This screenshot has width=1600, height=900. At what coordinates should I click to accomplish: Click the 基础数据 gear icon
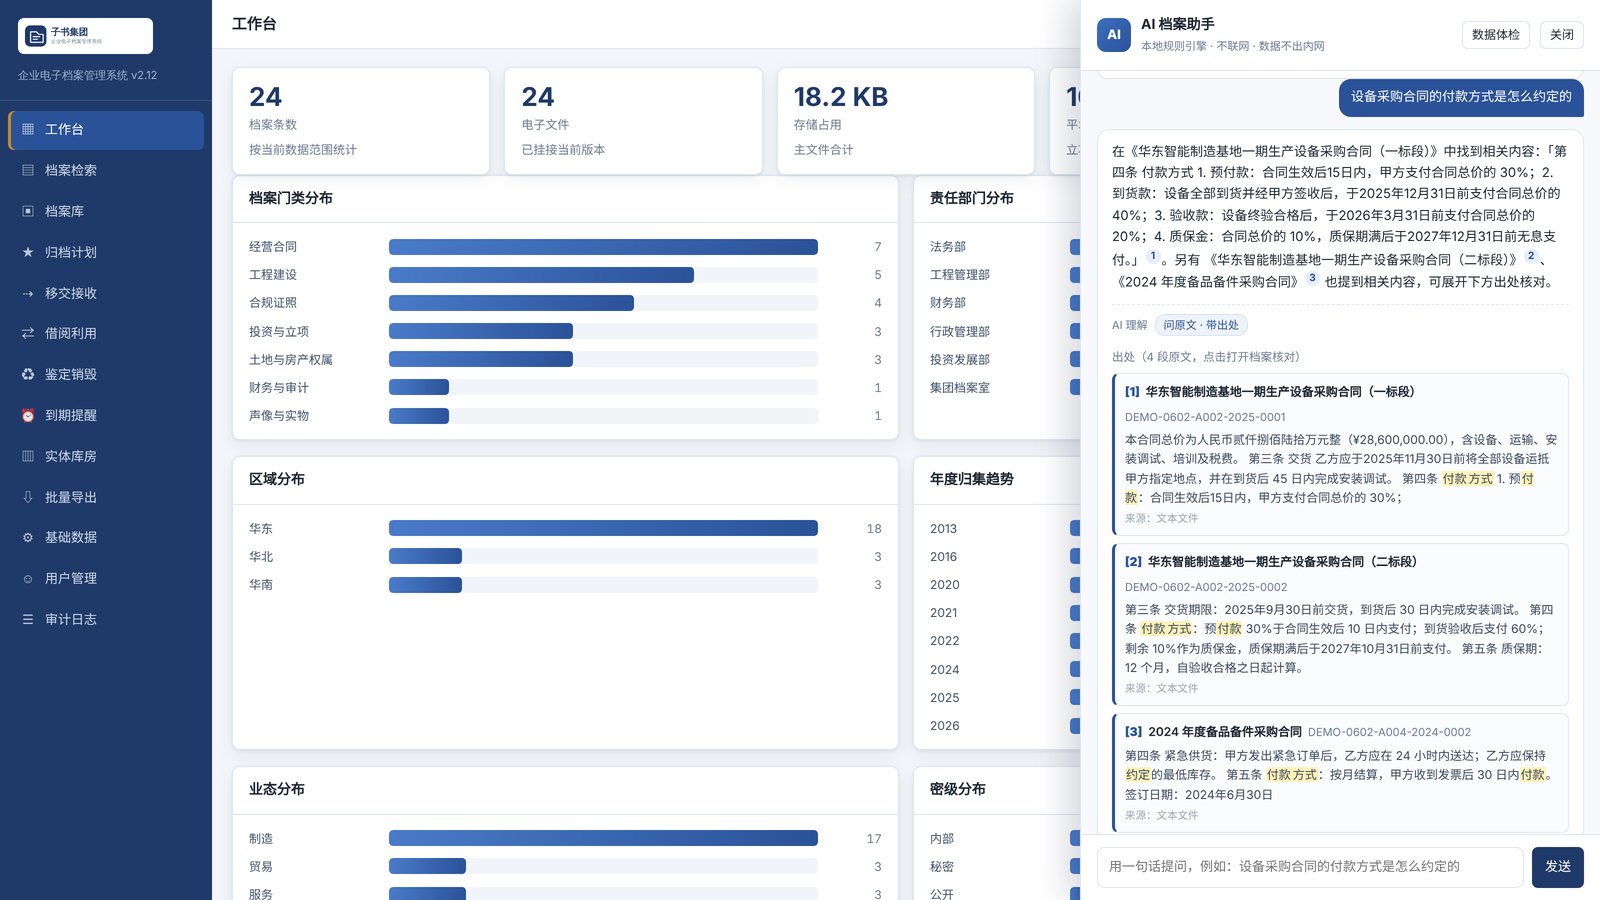(x=28, y=538)
